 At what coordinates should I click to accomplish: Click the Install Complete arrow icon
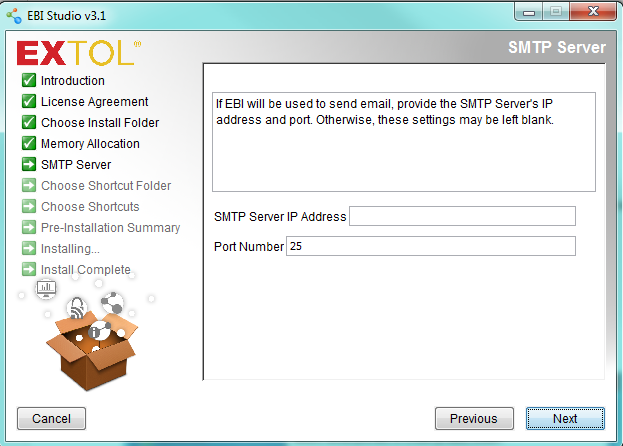coord(29,270)
